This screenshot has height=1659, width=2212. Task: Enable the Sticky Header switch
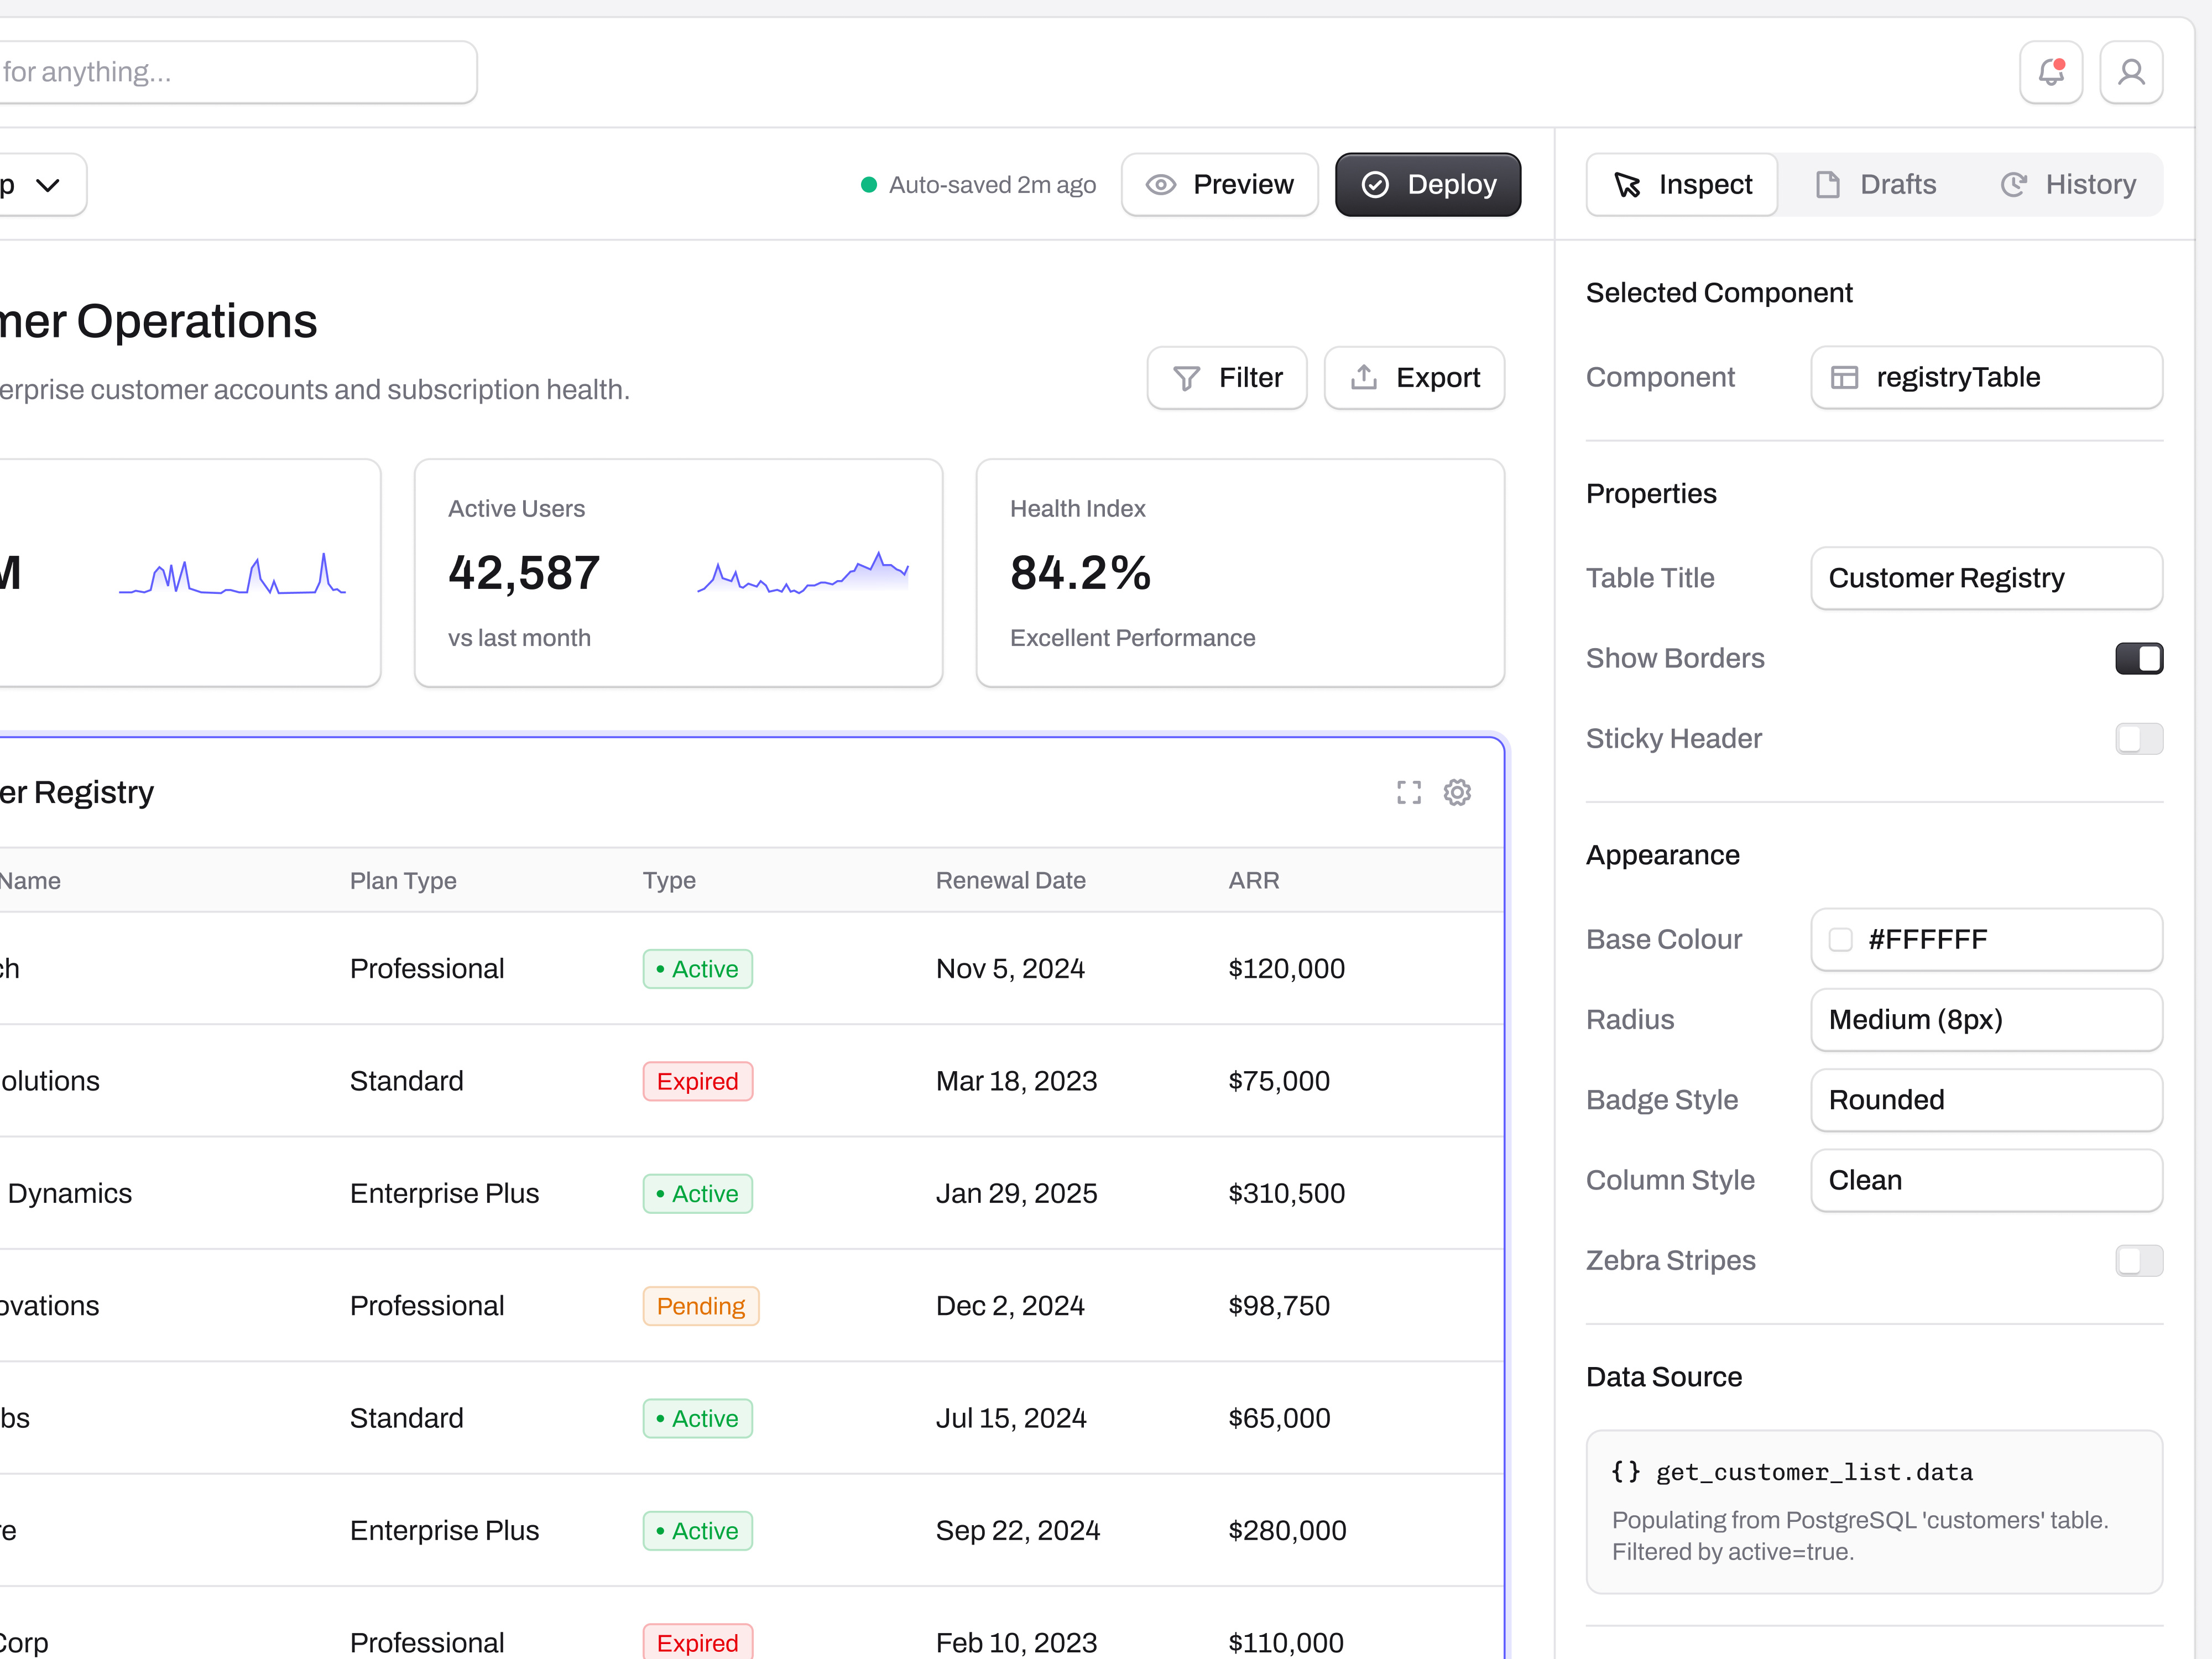[2139, 739]
